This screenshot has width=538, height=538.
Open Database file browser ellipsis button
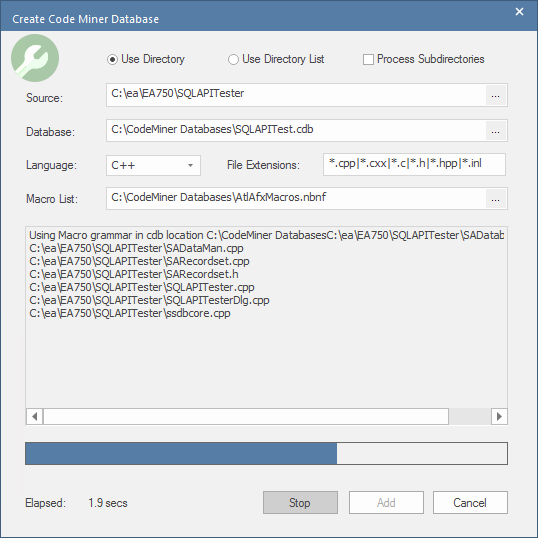(x=495, y=131)
